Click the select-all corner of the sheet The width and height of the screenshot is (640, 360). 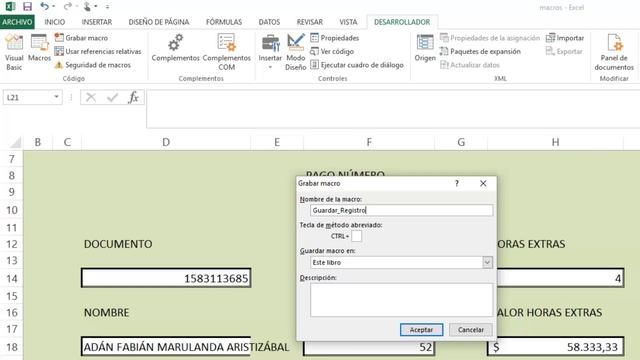click(16, 142)
